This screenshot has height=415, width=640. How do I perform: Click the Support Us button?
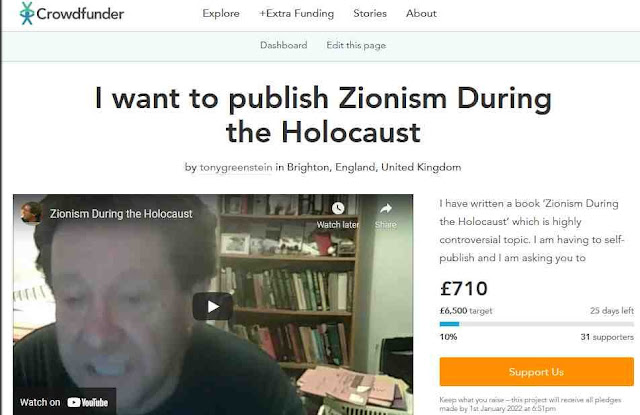pyautogui.click(x=536, y=372)
